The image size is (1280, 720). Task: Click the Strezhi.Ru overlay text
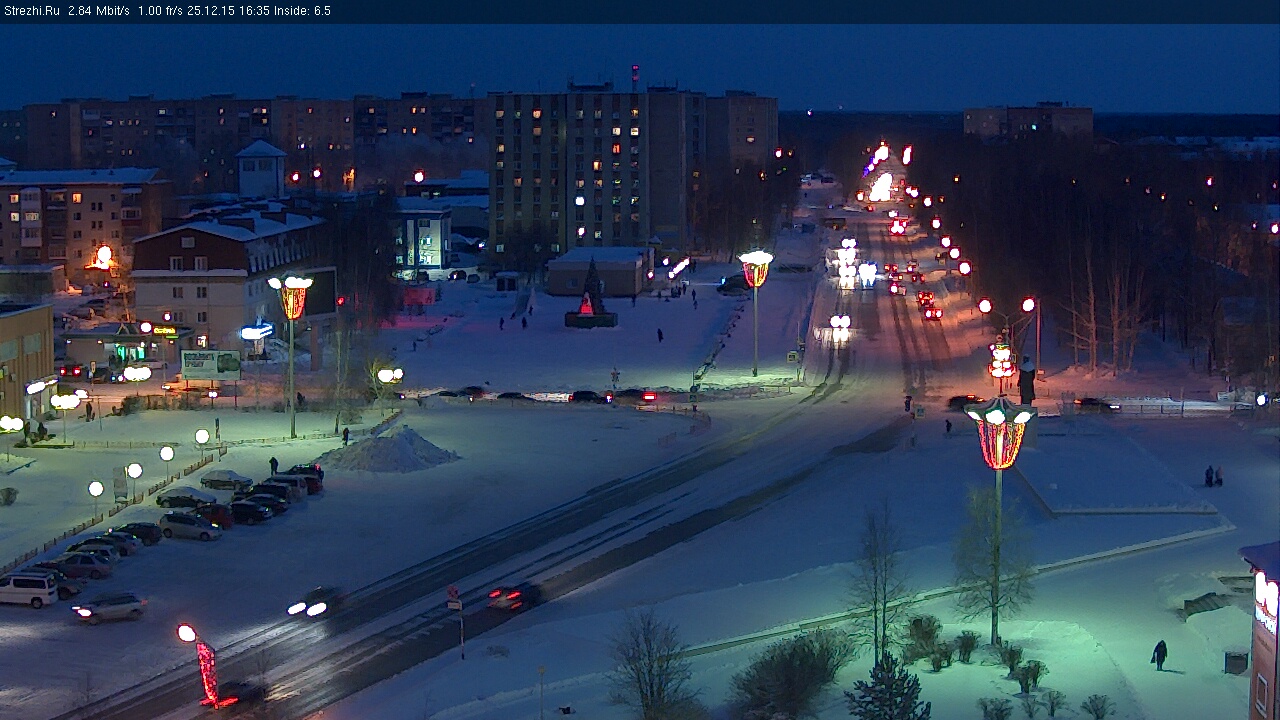tap(31, 11)
